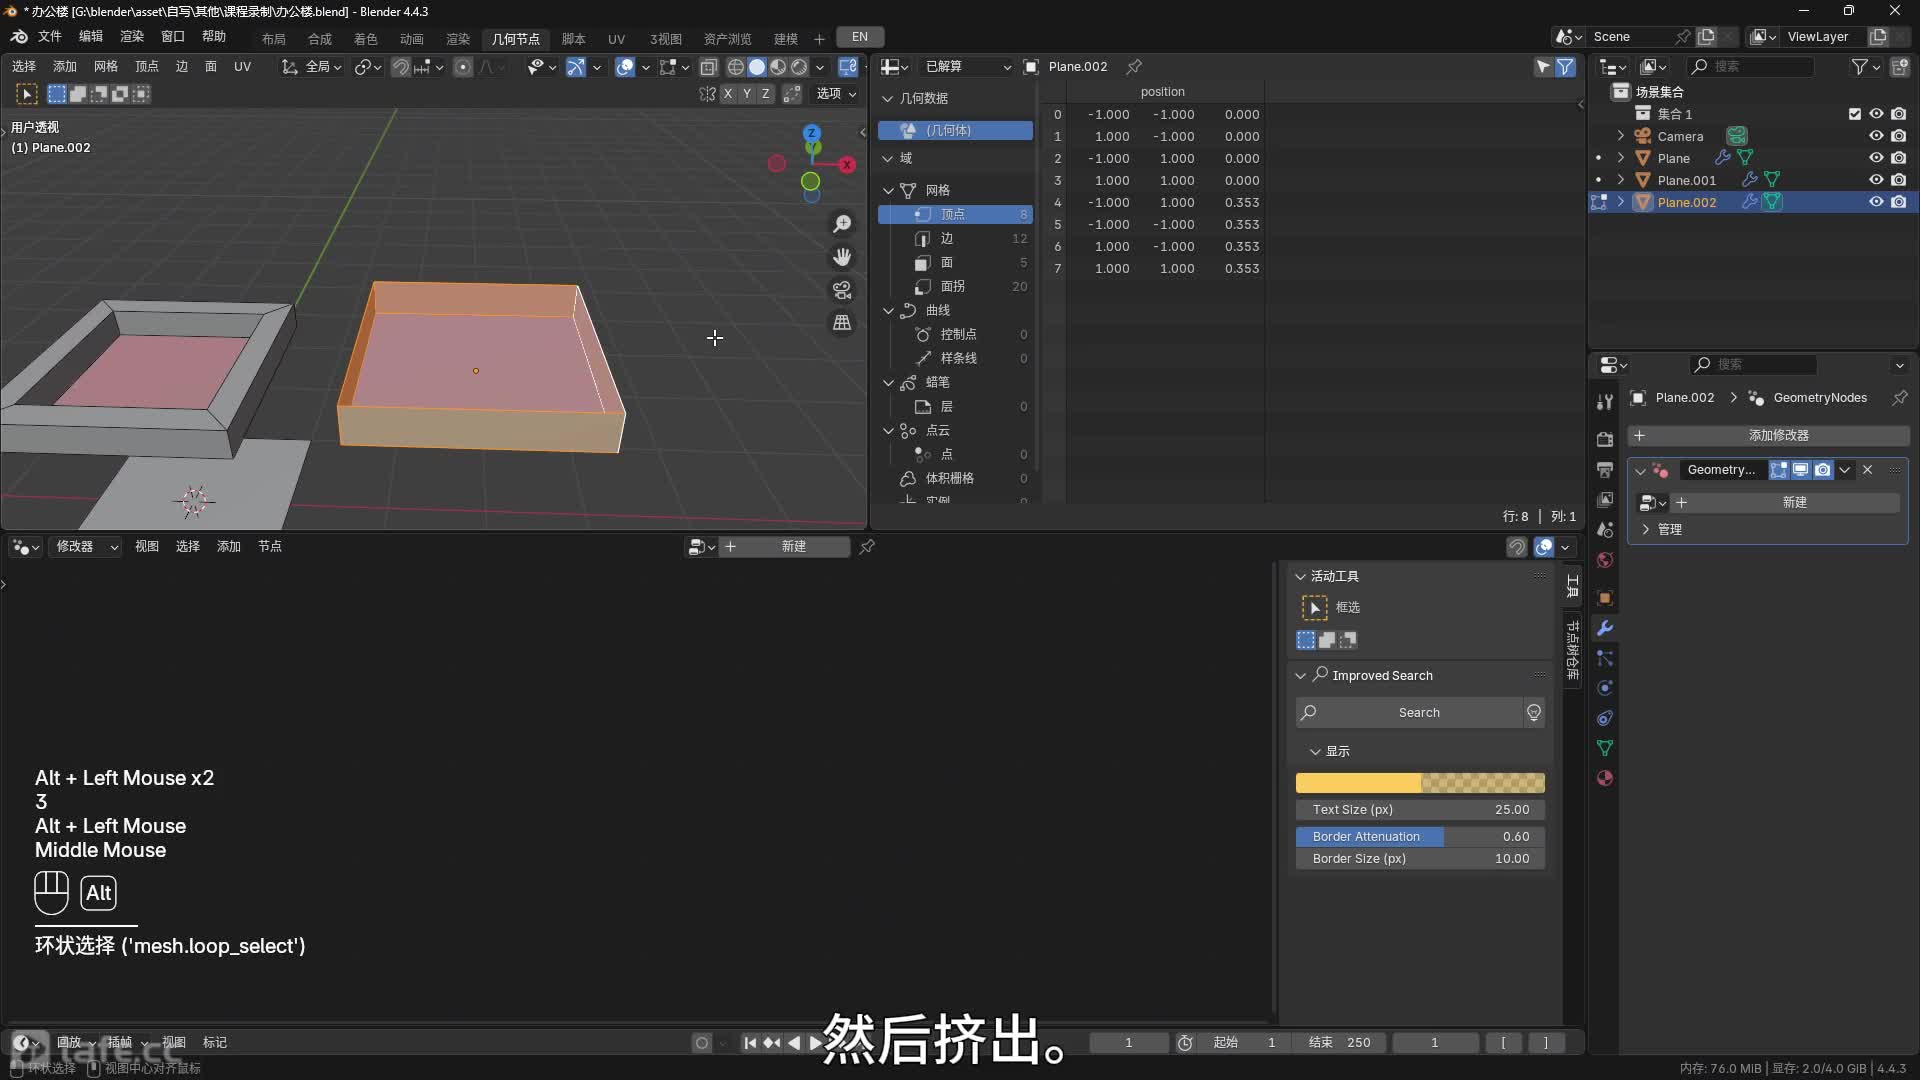Toggle visibility eye of Plane.002
The height and width of the screenshot is (1080, 1920).
coord(1876,202)
